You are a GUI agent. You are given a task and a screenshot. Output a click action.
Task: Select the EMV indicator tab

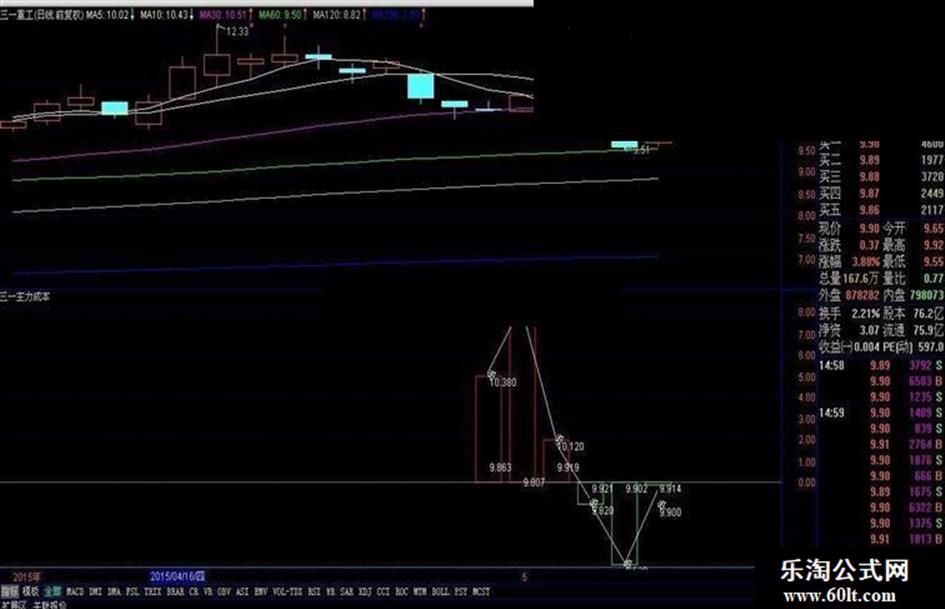tap(261, 592)
